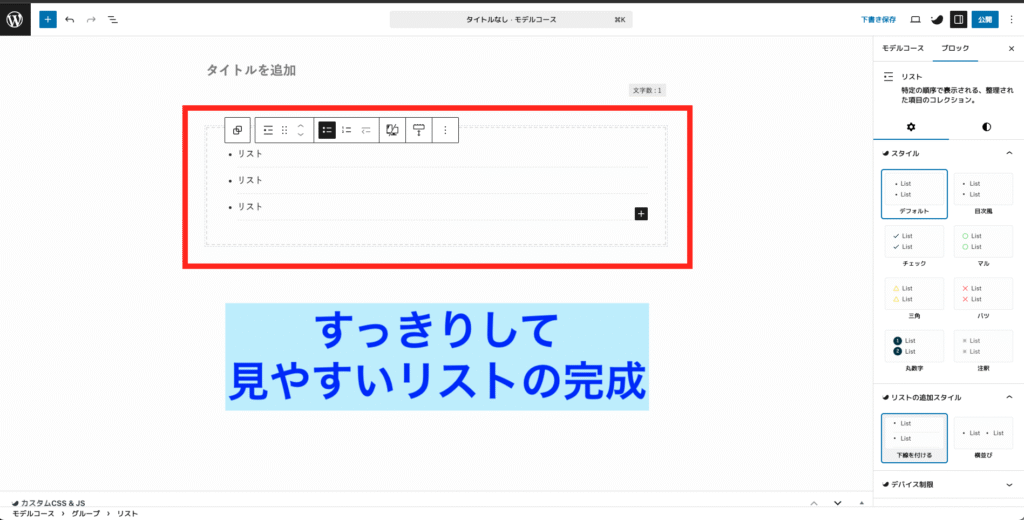The height and width of the screenshot is (520, 1024).
Task: Click グループ in the bottom breadcrumb
Action: [x=85, y=513]
